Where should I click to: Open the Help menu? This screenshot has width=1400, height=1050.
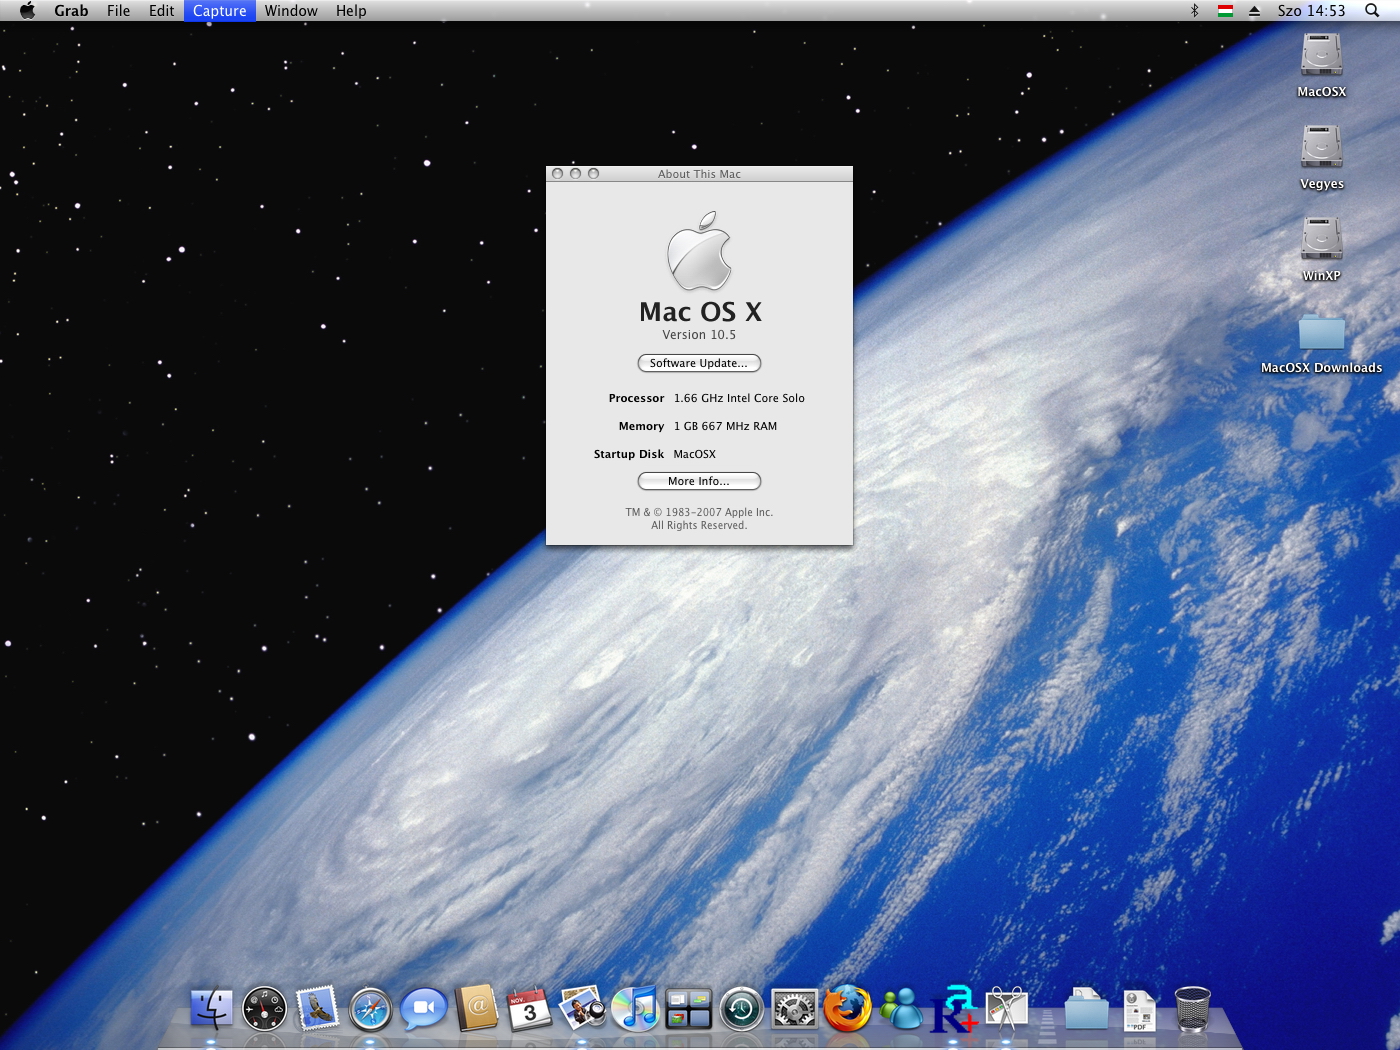pos(351,10)
